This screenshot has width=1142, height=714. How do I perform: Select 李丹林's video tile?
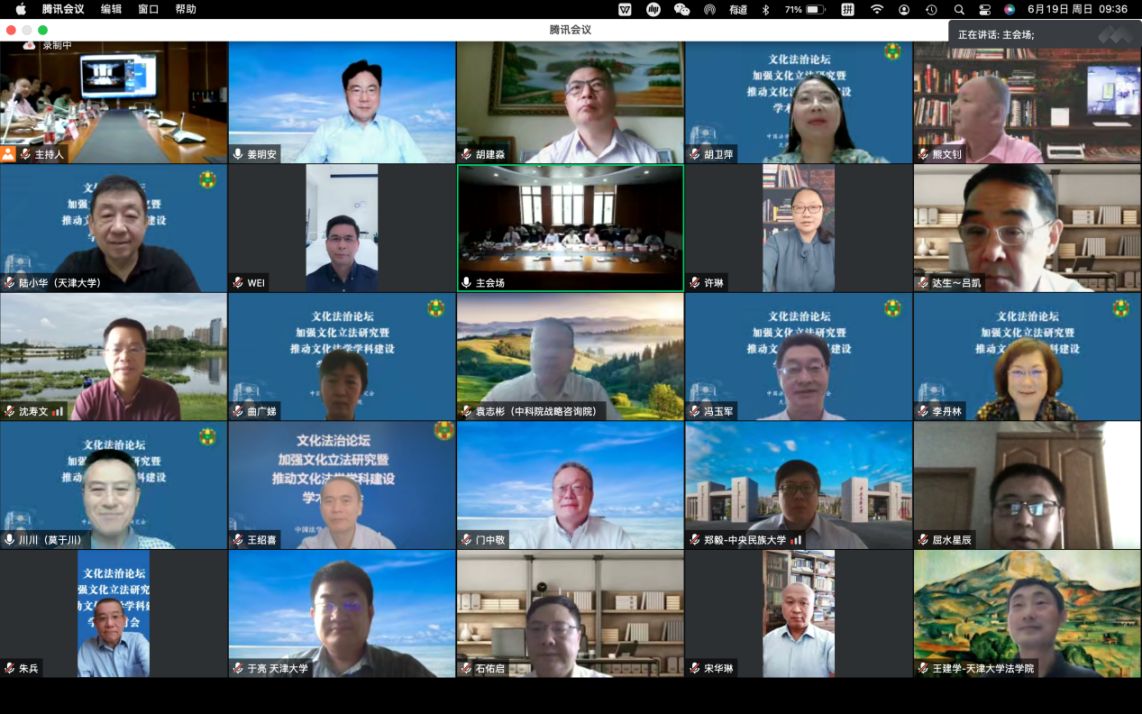tap(1027, 356)
